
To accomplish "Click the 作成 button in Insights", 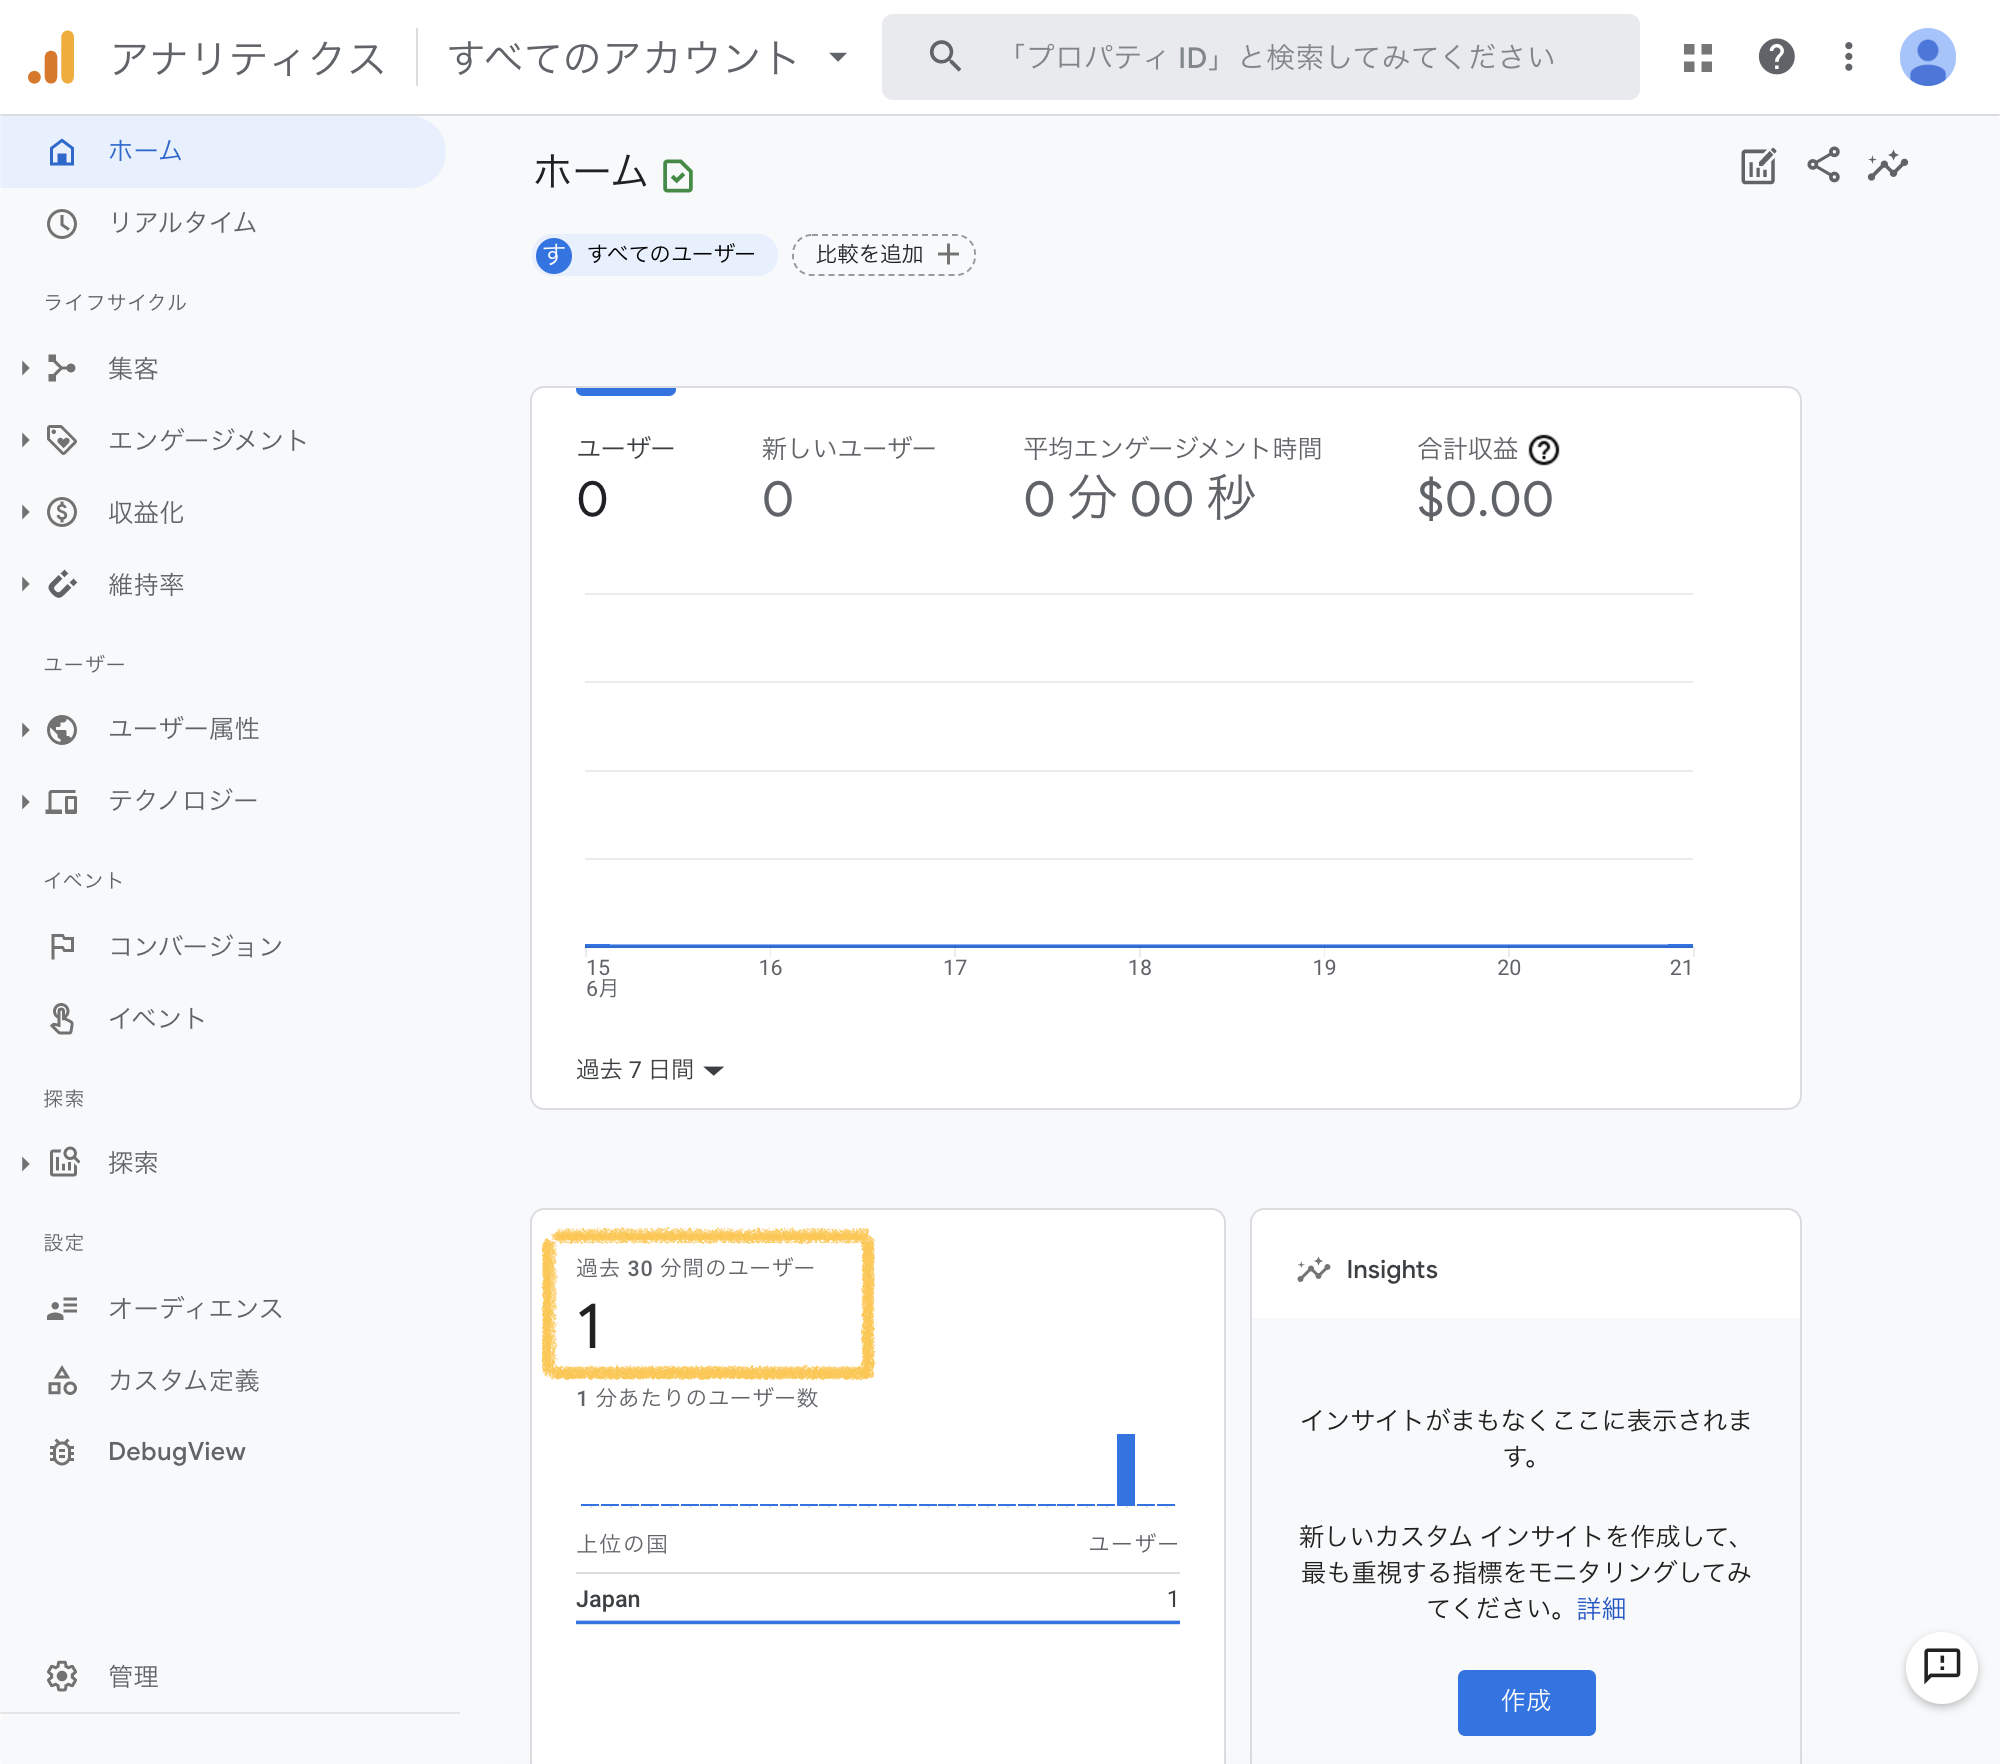I will point(1526,1701).
